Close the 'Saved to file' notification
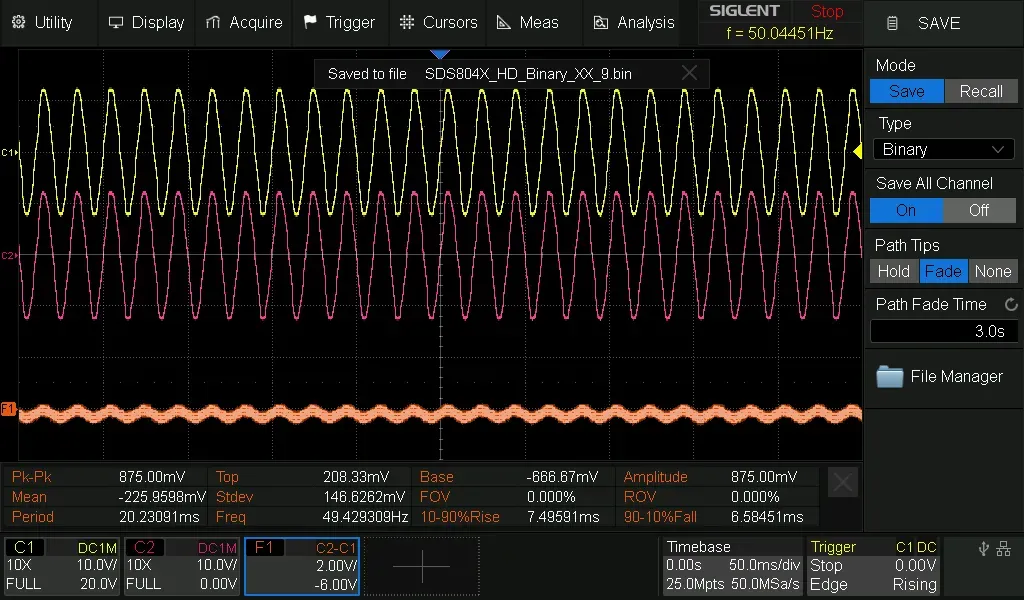This screenshot has height=600, width=1024. coord(689,73)
